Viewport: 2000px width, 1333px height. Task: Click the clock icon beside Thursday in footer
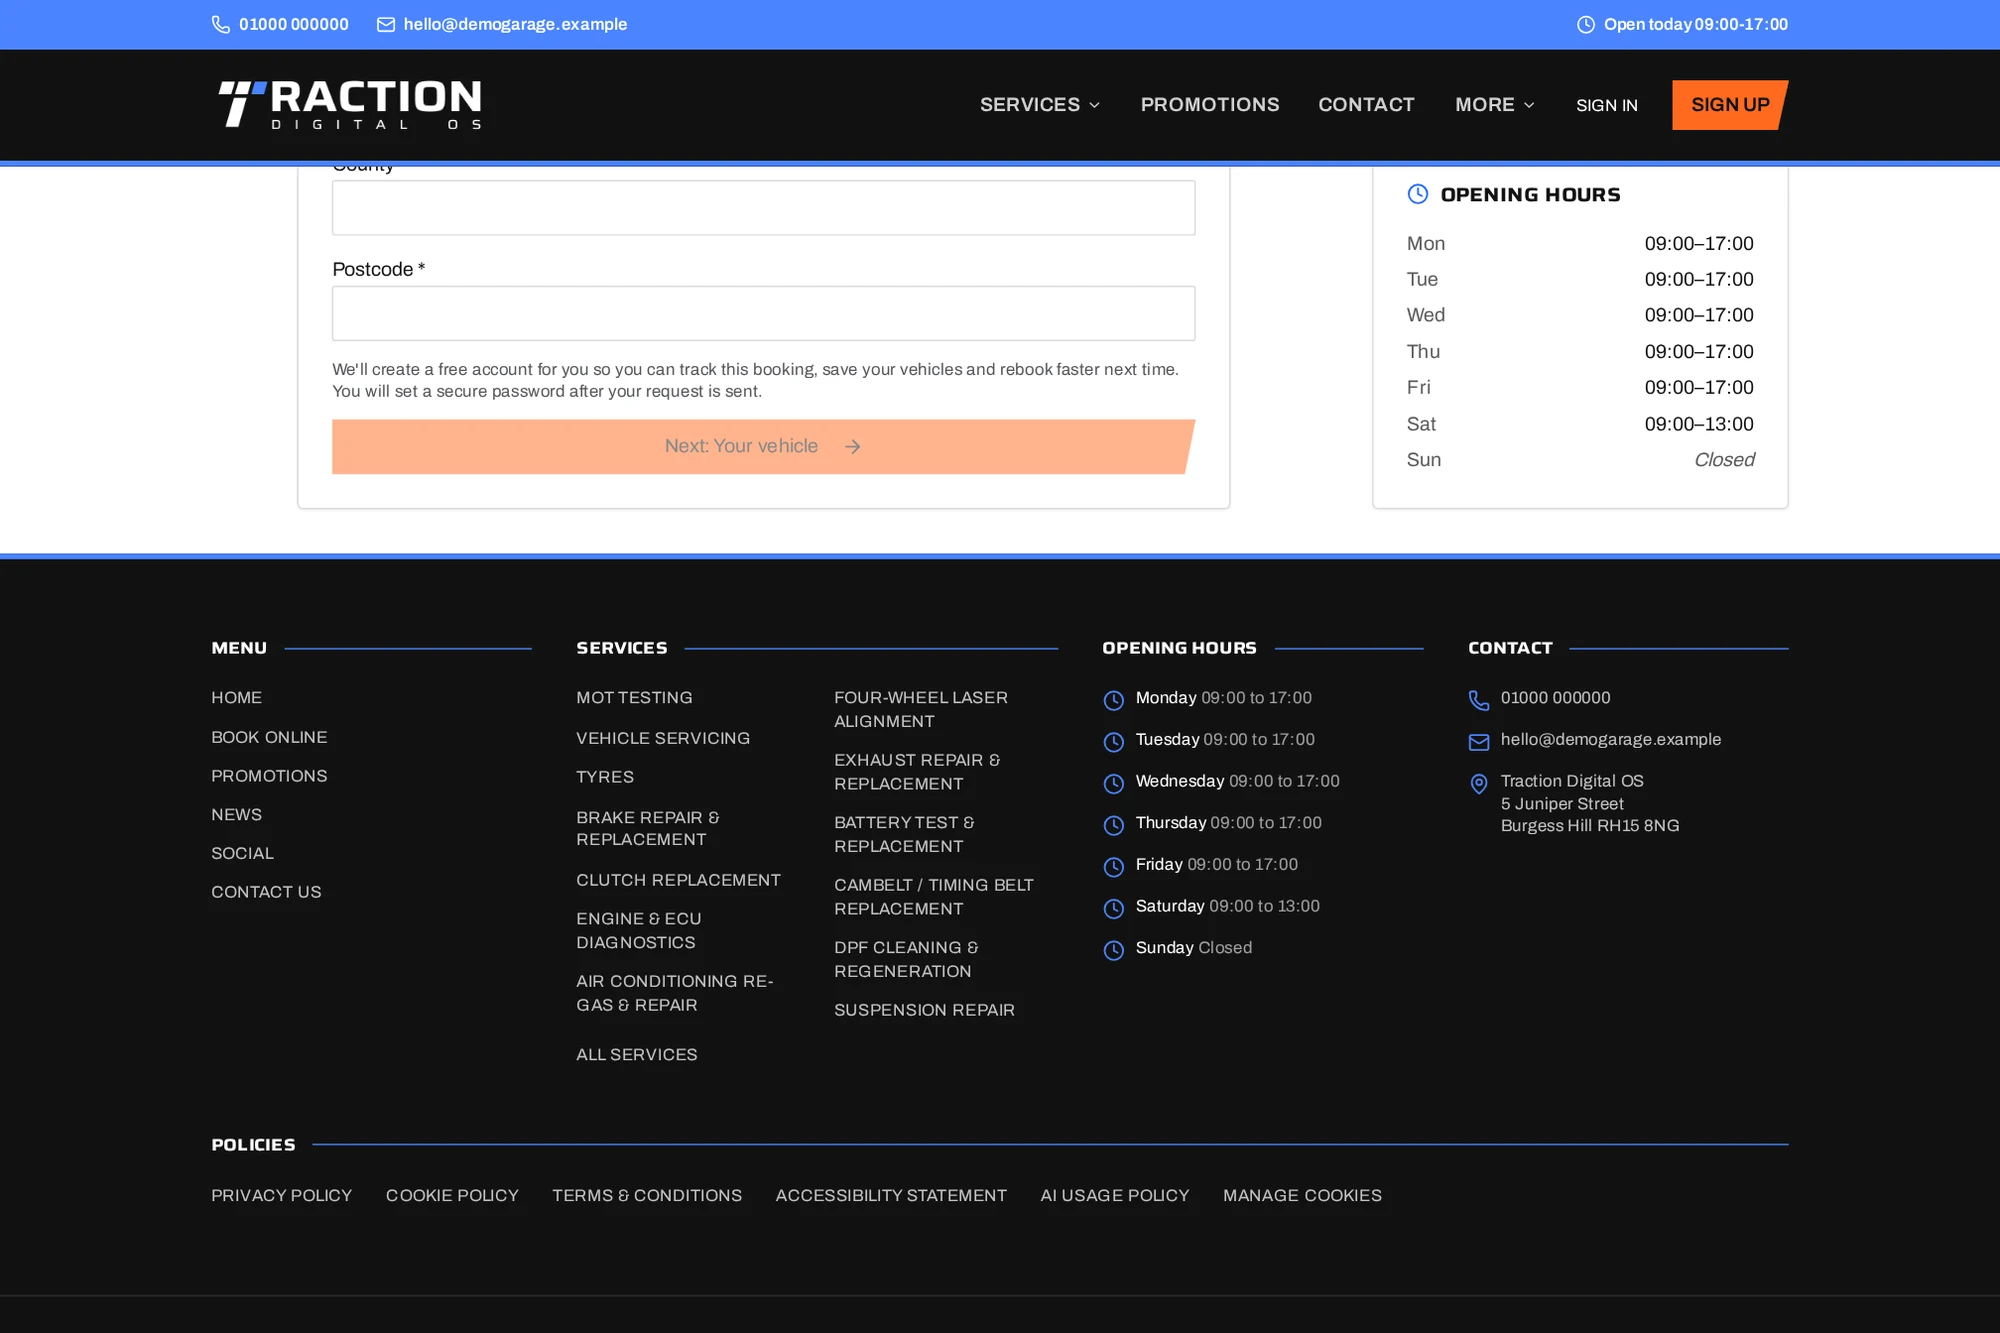[x=1113, y=825]
